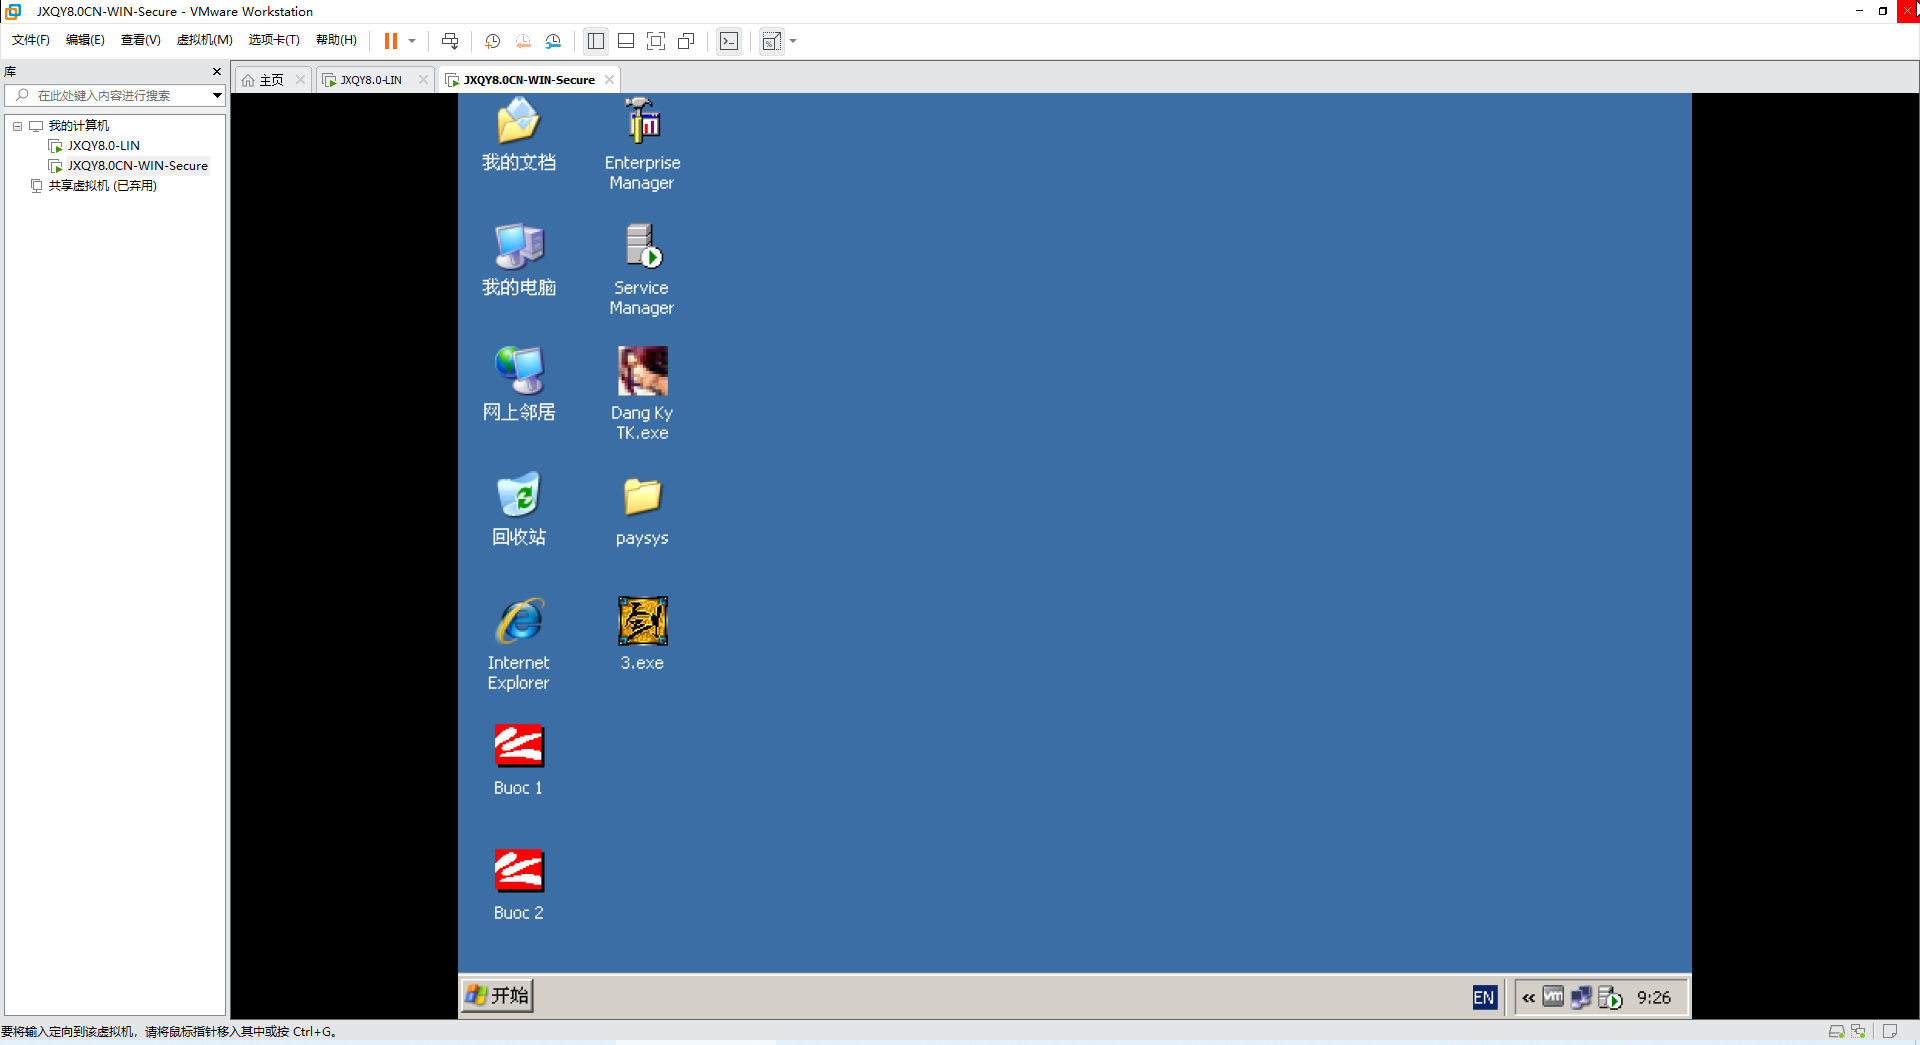Open the virtual machine console

pyautogui.click(x=730, y=41)
